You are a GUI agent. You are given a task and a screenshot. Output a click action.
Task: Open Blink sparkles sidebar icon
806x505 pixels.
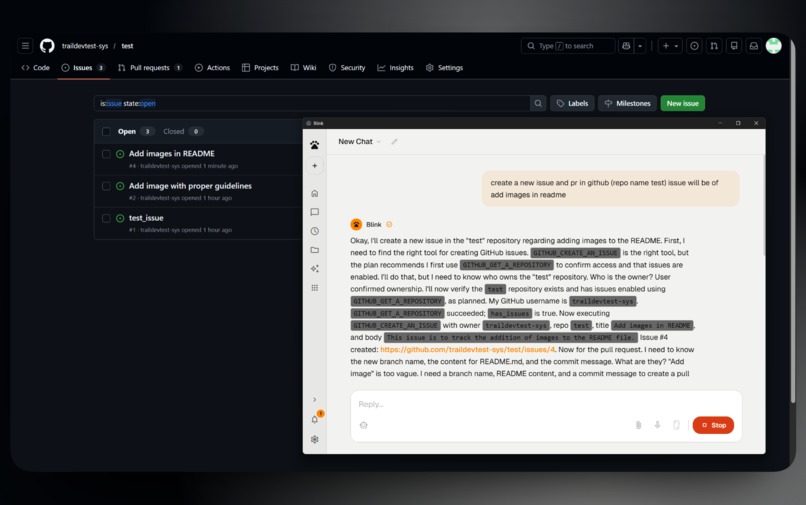click(315, 268)
